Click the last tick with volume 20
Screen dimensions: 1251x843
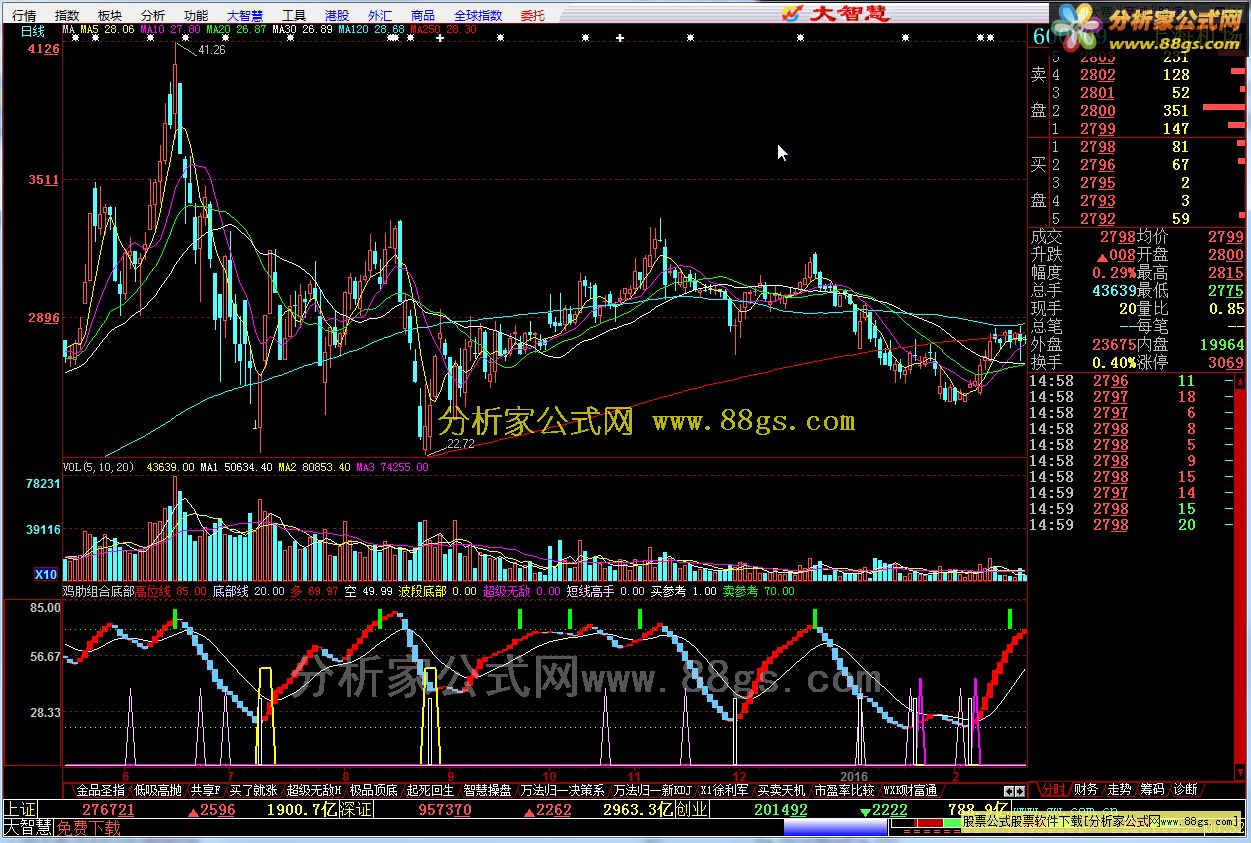(x=1186, y=525)
